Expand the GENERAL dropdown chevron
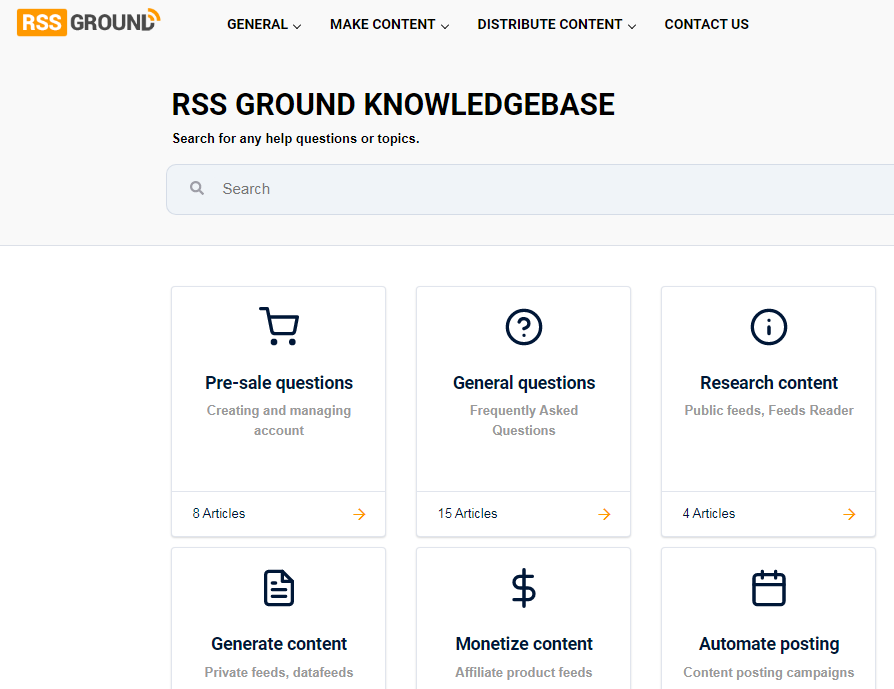 tap(297, 26)
